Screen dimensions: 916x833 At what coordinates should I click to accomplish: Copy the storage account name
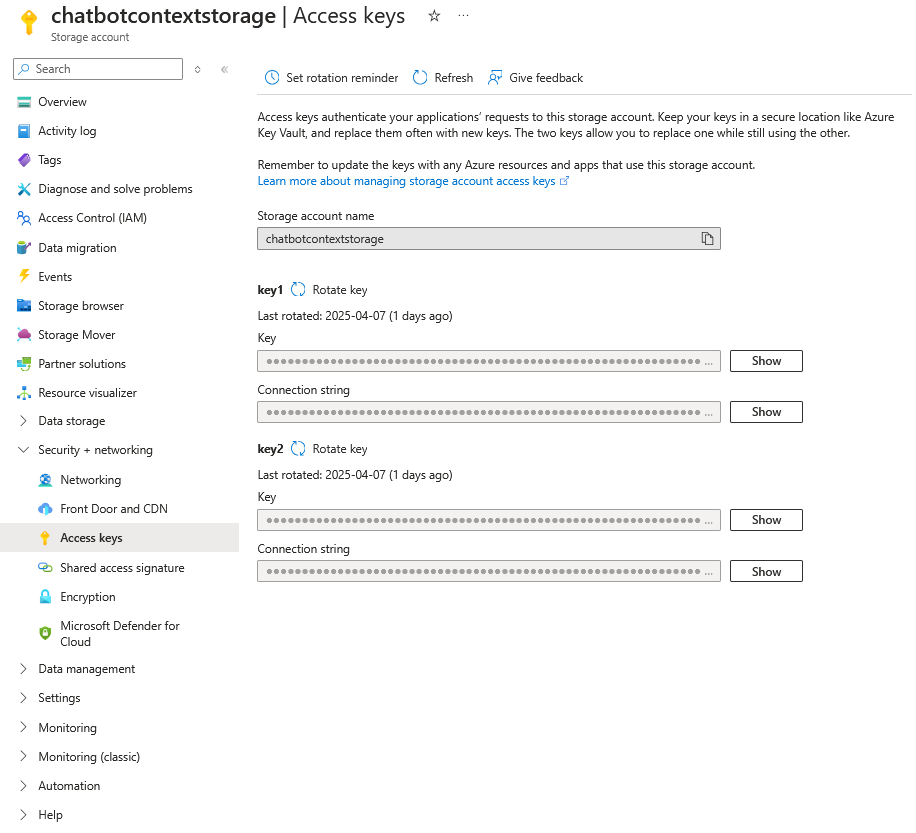tap(708, 238)
